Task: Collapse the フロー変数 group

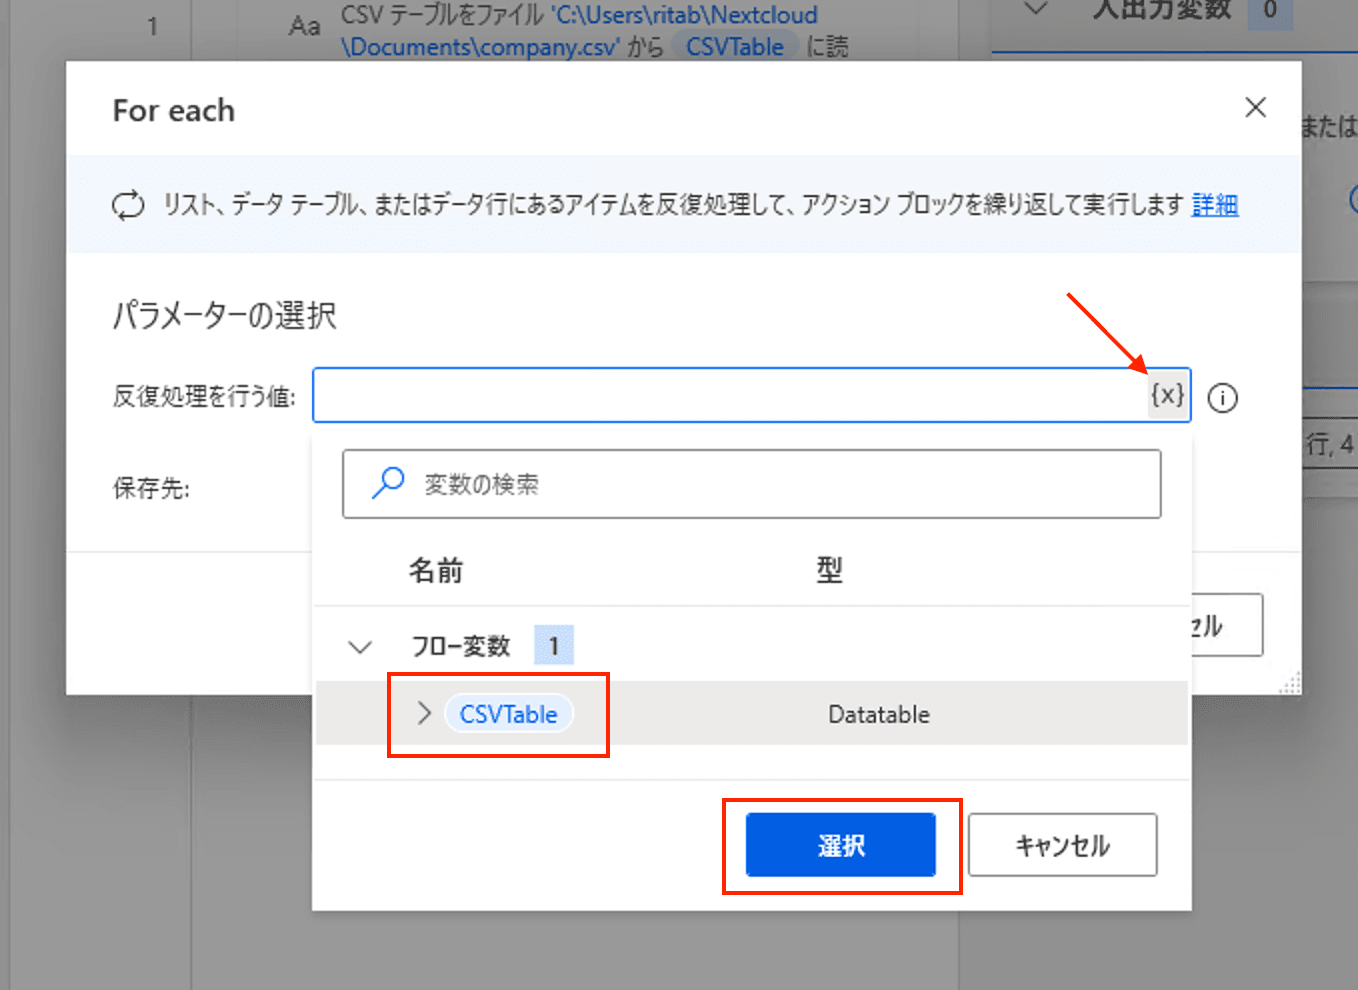Action: (360, 647)
